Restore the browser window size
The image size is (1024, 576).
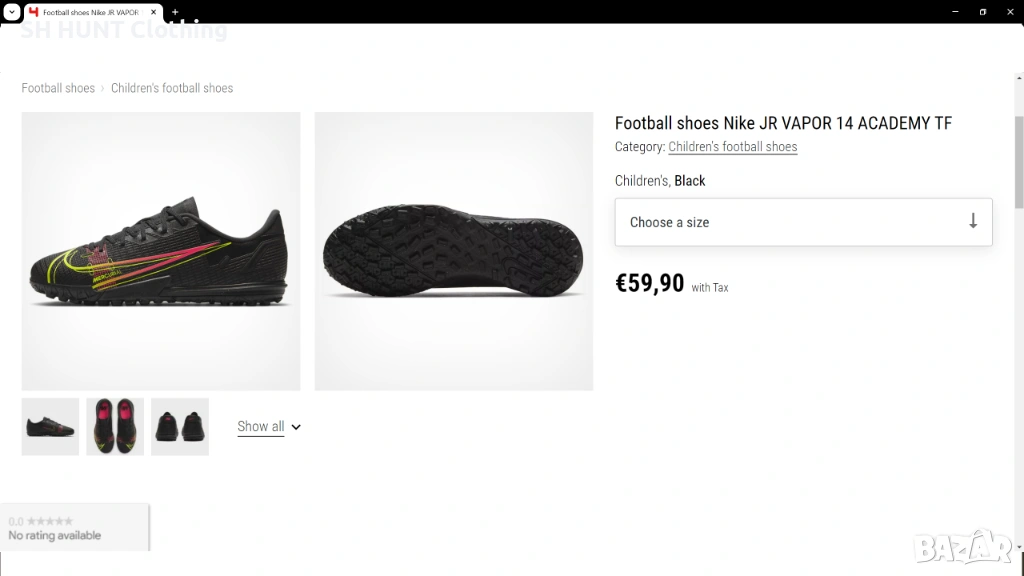click(983, 11)
